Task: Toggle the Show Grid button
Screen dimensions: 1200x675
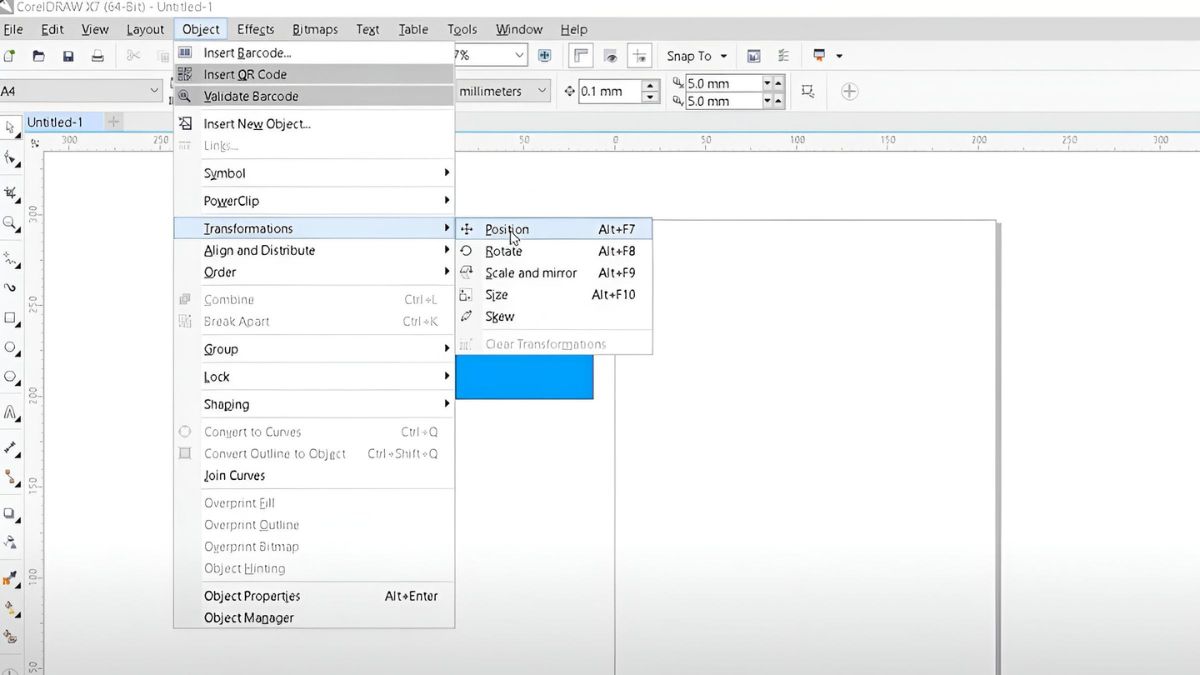Action: click(611, 56)
